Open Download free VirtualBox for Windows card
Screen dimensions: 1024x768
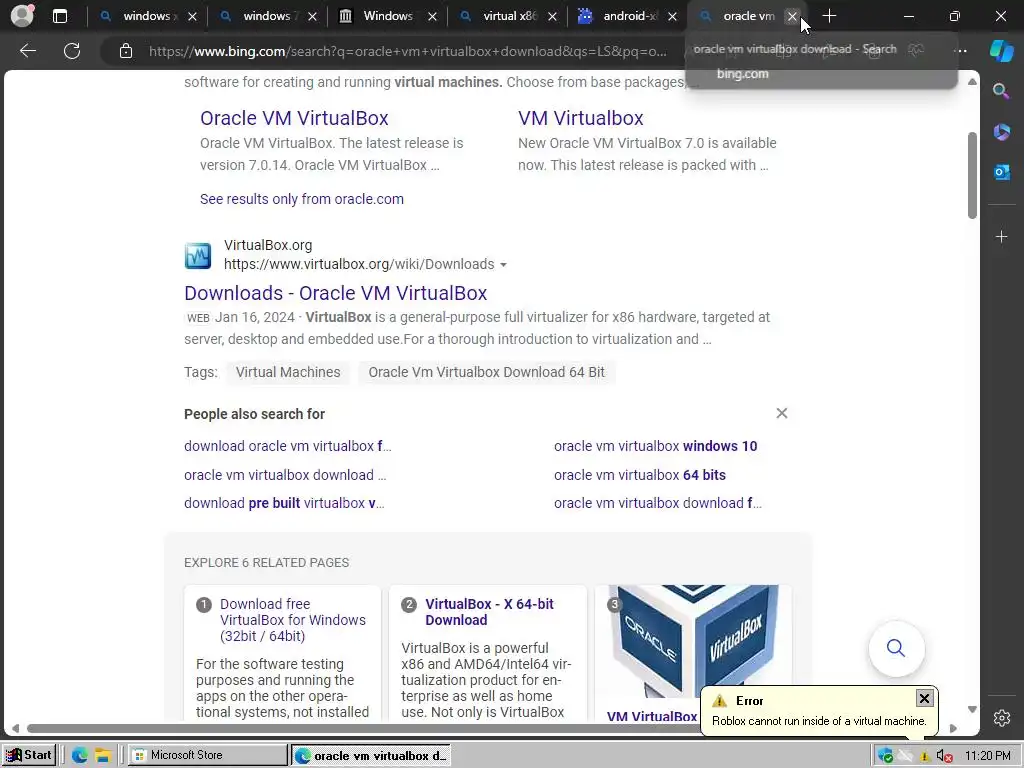click(x=293, y=620)
